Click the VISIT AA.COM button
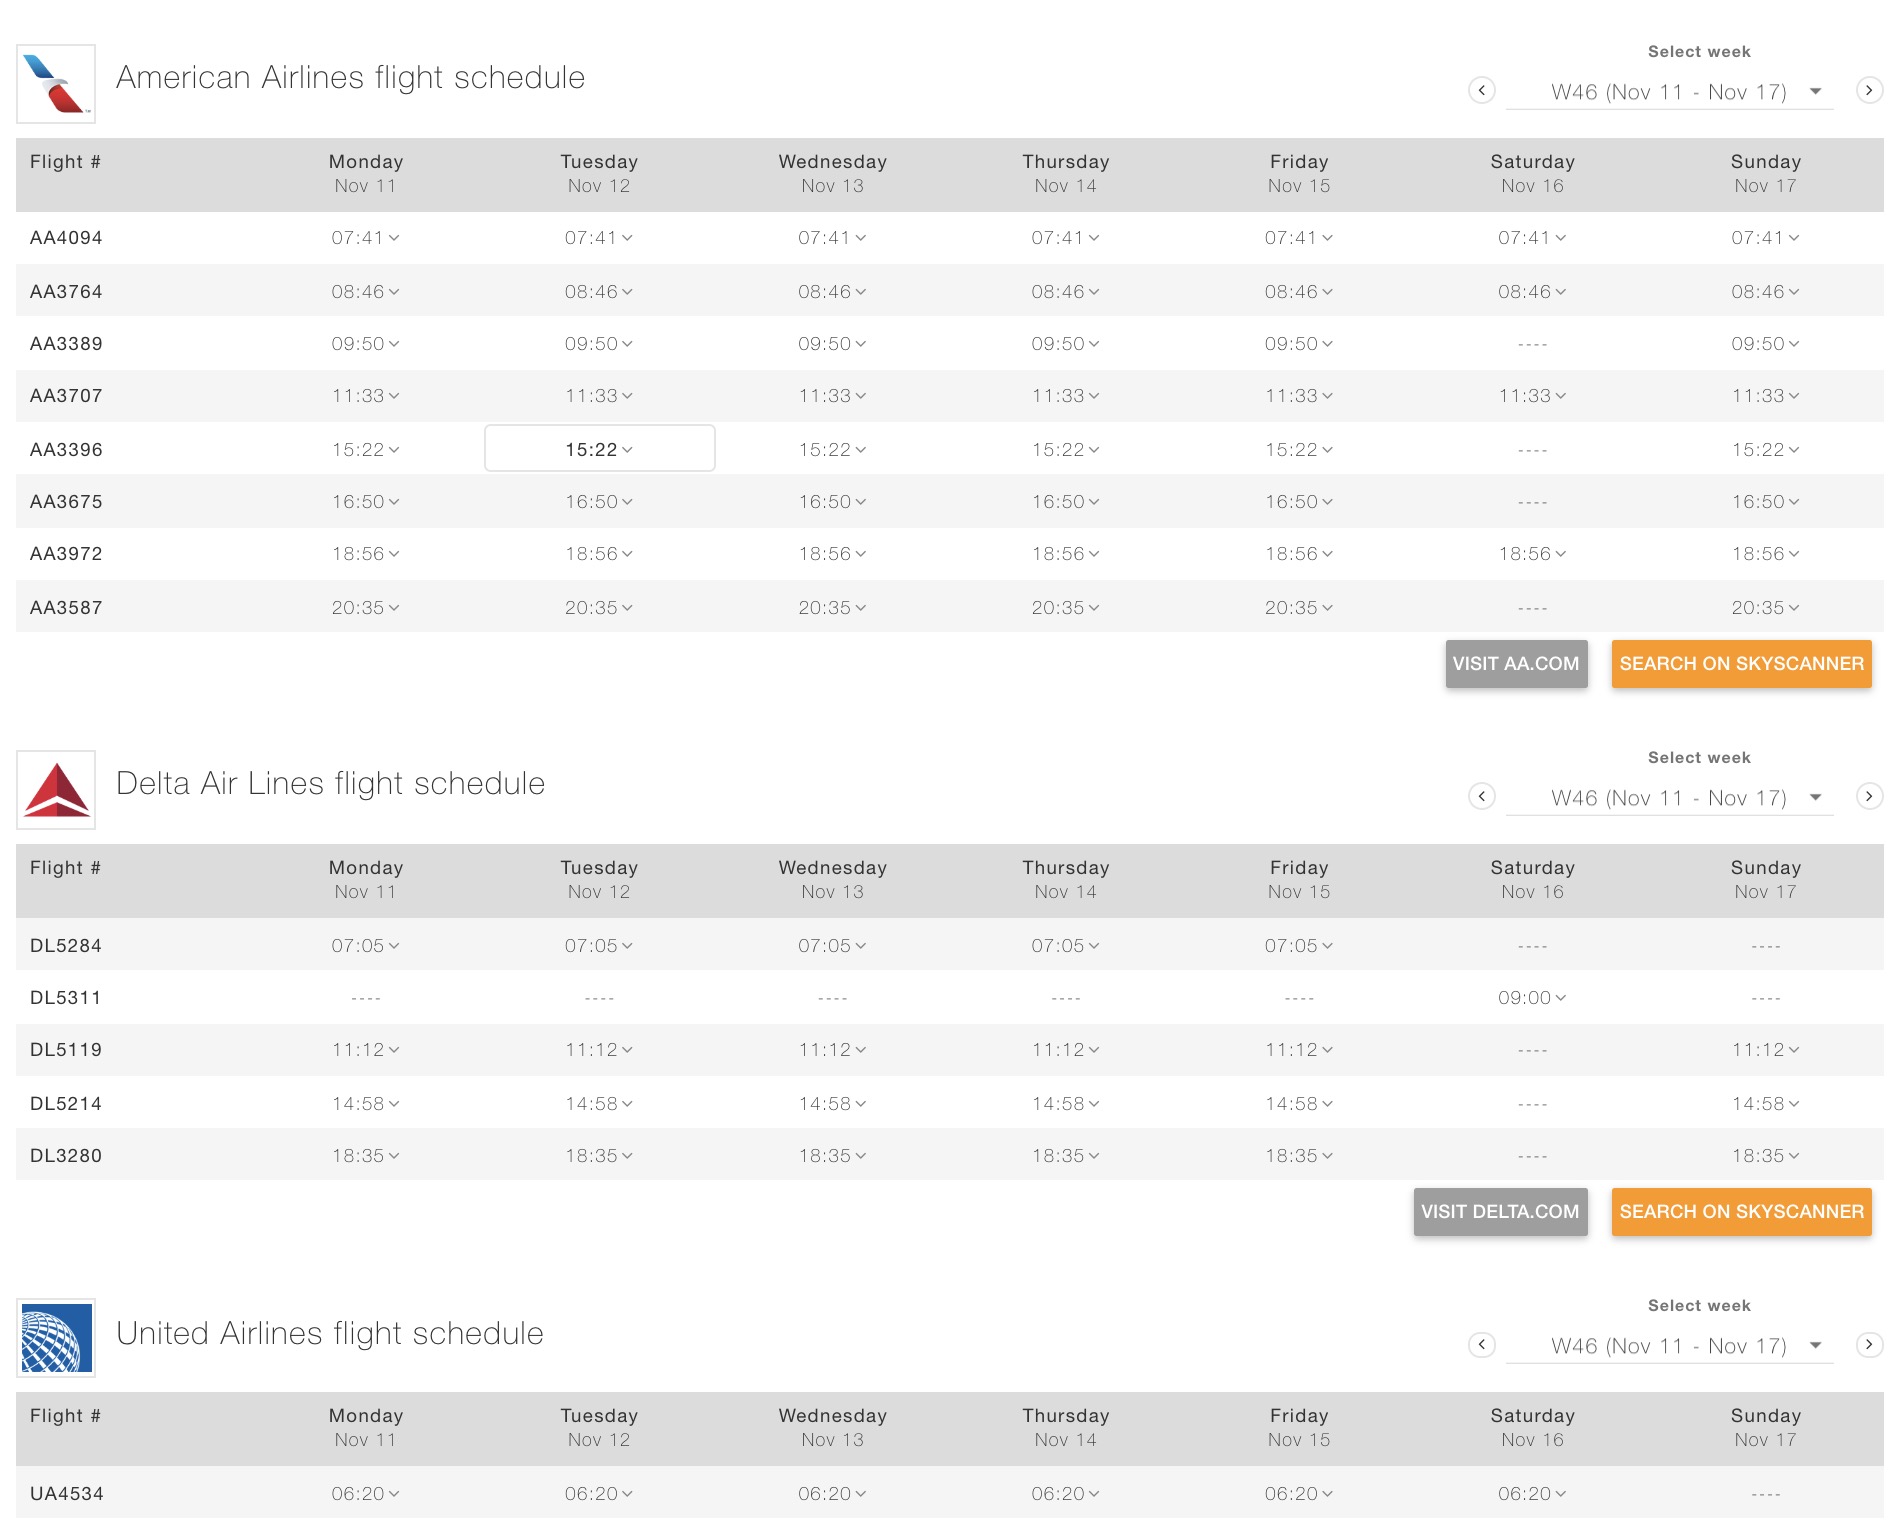 1515,664
